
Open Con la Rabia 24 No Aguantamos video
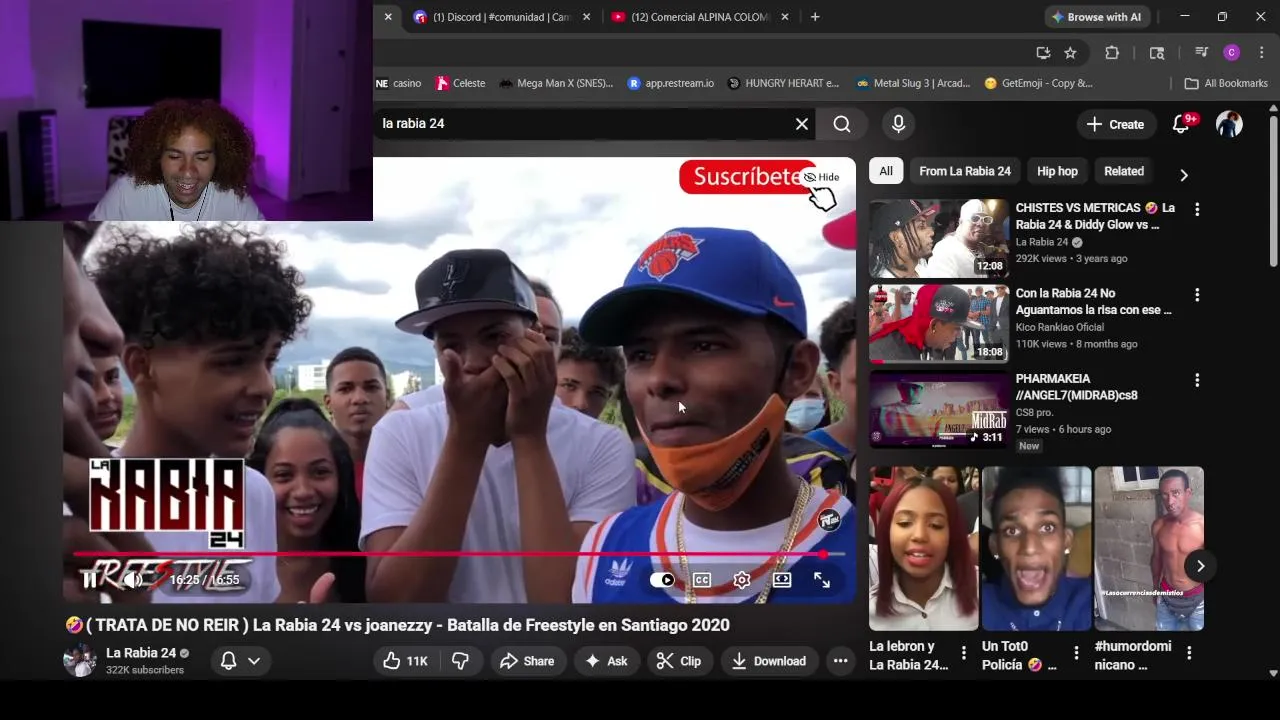(x=939, y=323)
